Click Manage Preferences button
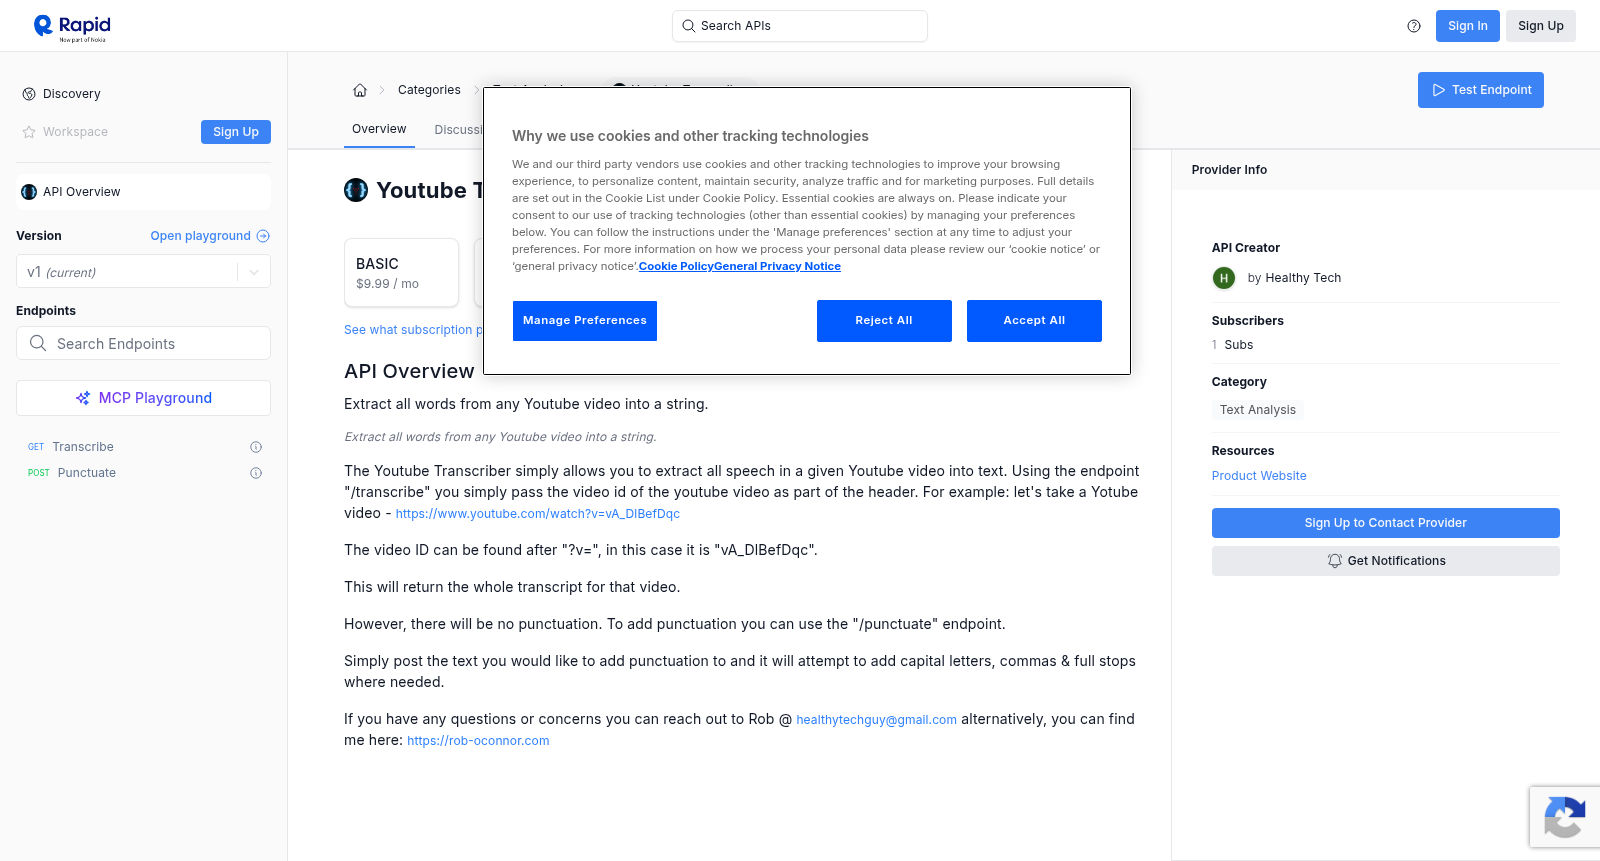This screenshot has width=1600, height=861. click(x=585, y=321)
